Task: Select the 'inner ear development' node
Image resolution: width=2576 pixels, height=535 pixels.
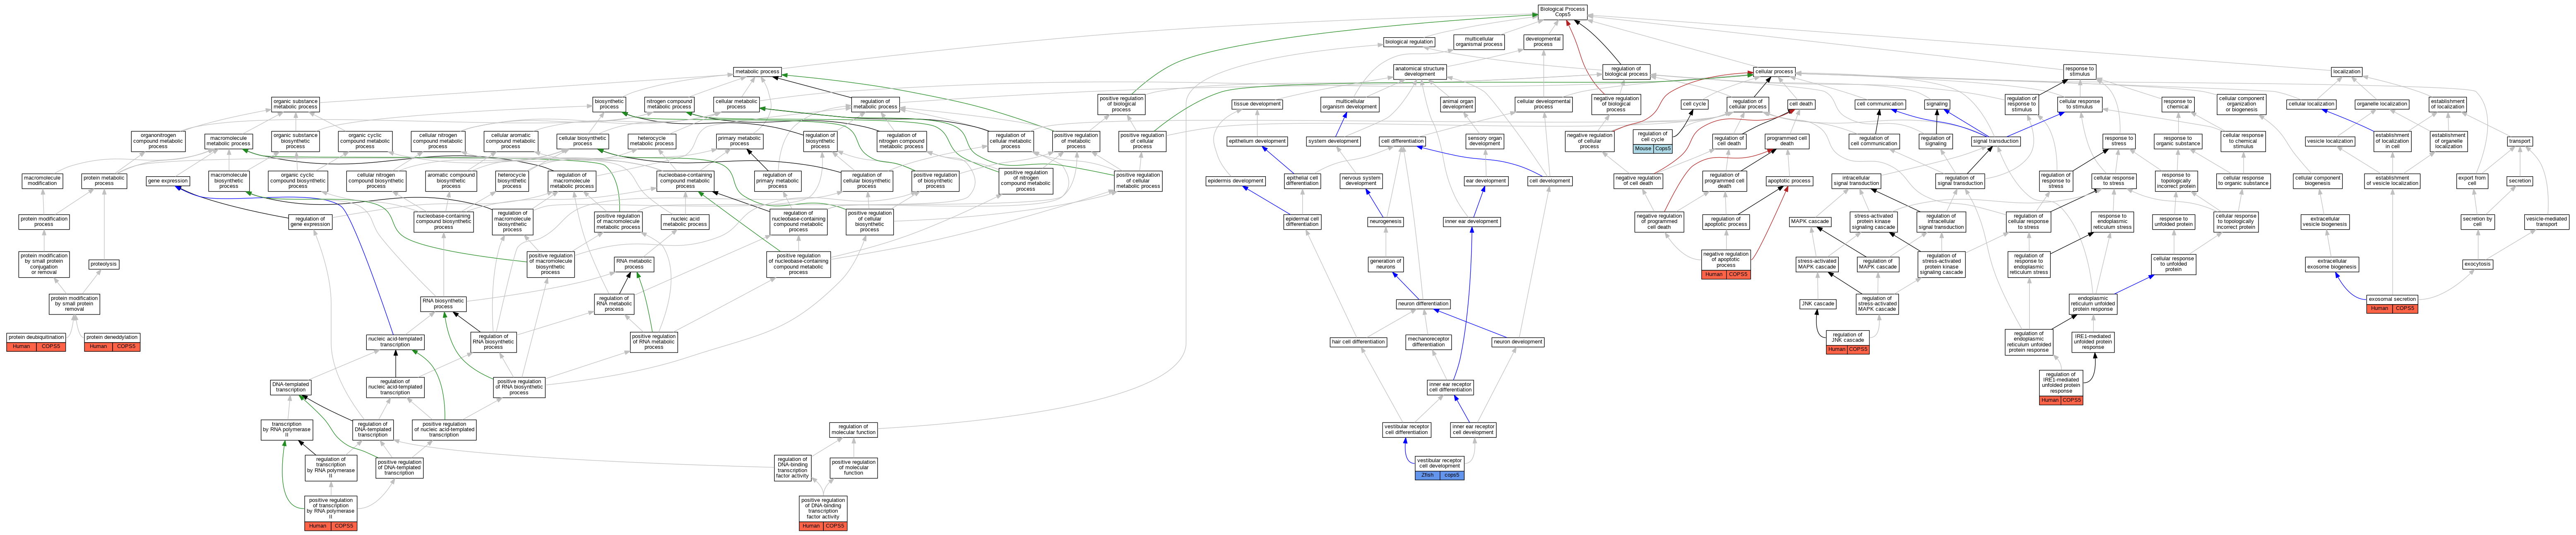Action: pyautogui.click(x=1471, y=222)
